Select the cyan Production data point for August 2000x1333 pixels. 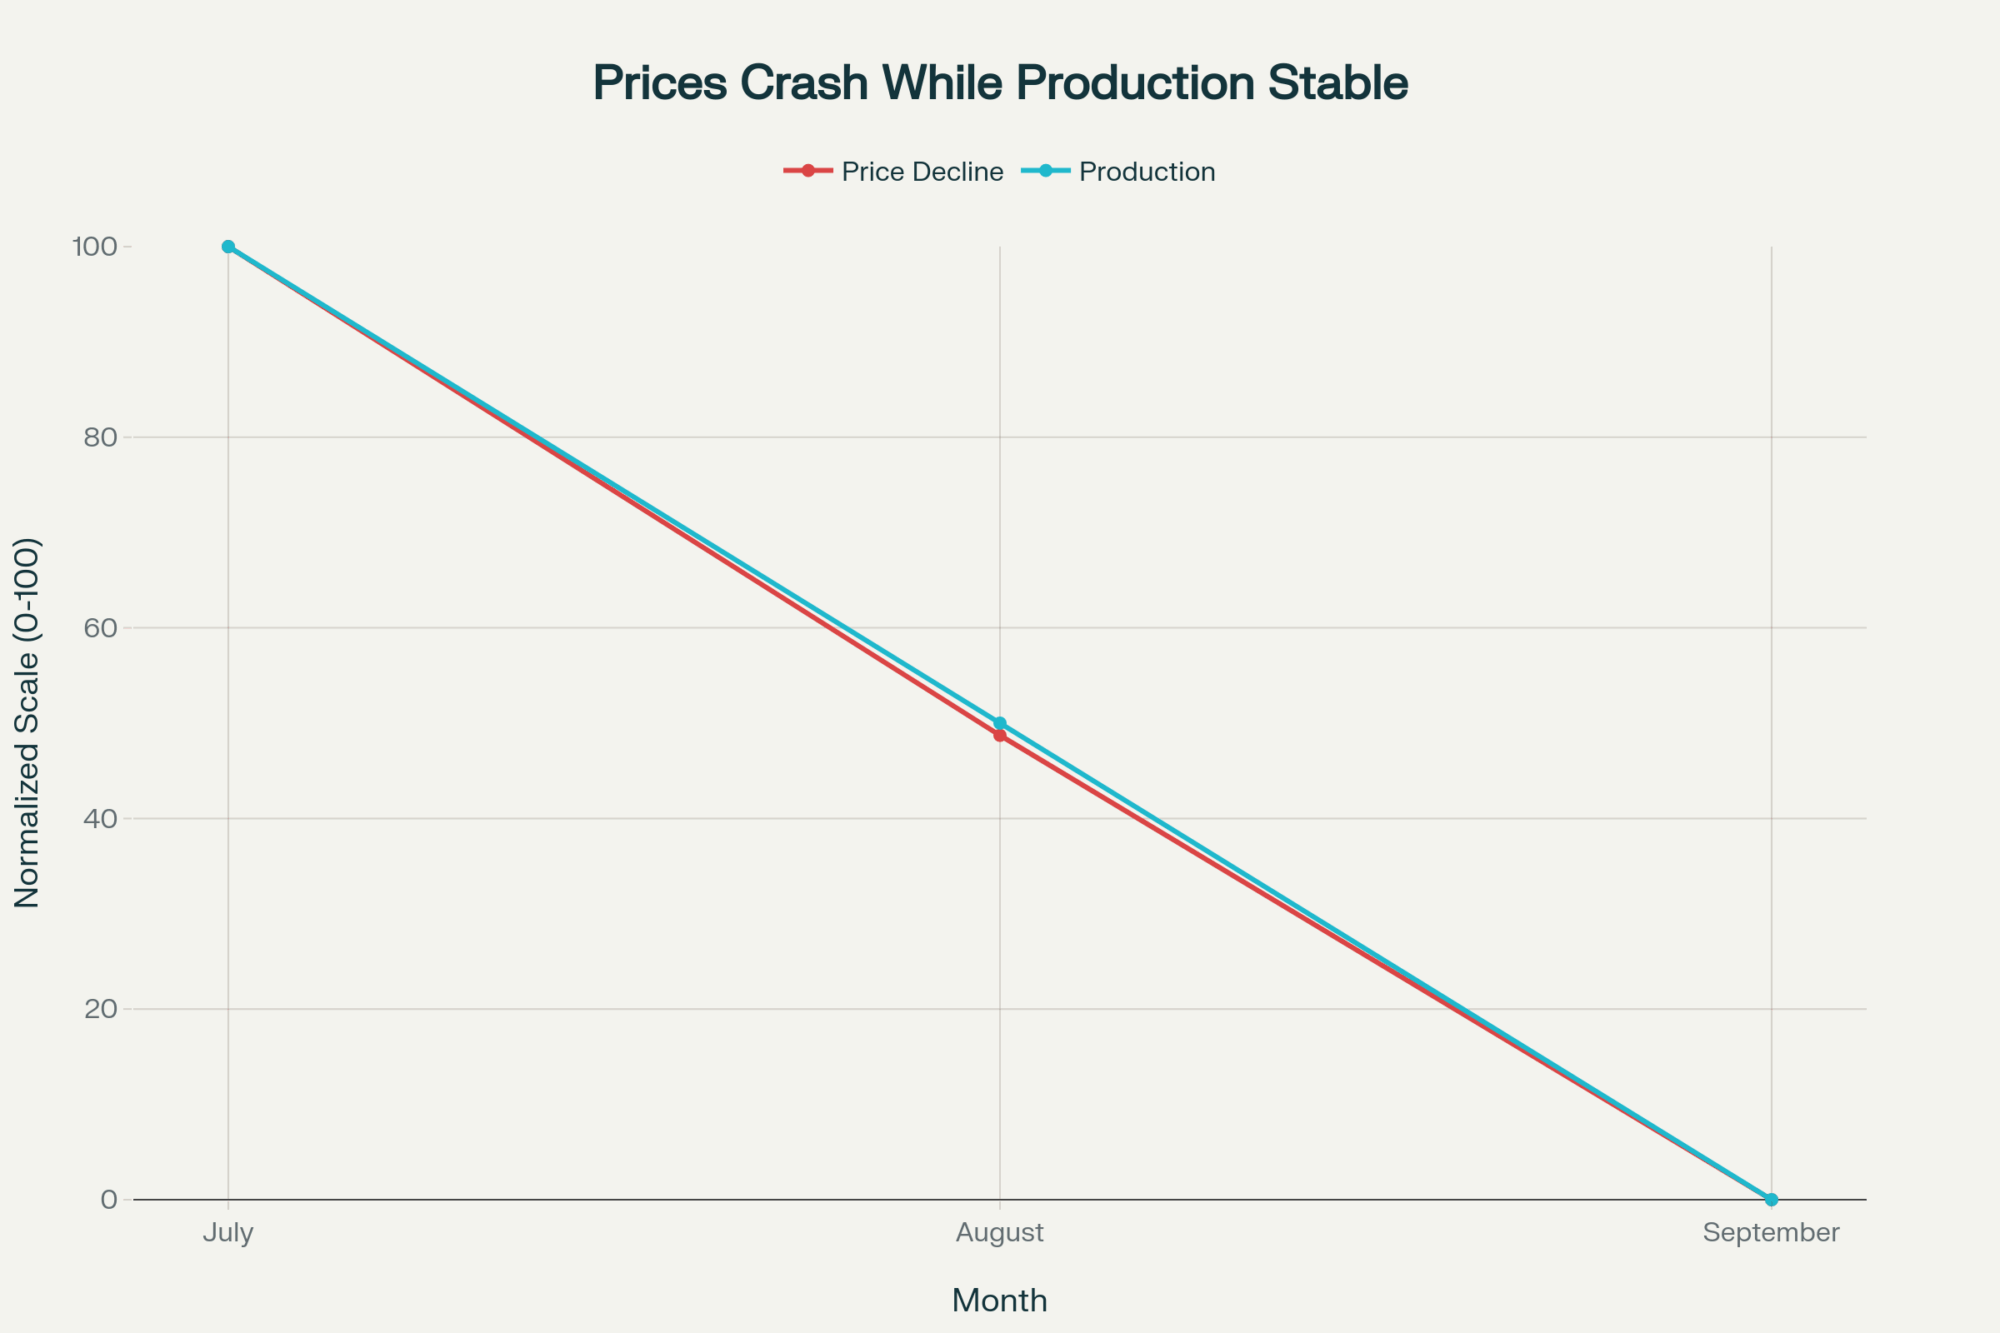click(x=1000, y=722)
